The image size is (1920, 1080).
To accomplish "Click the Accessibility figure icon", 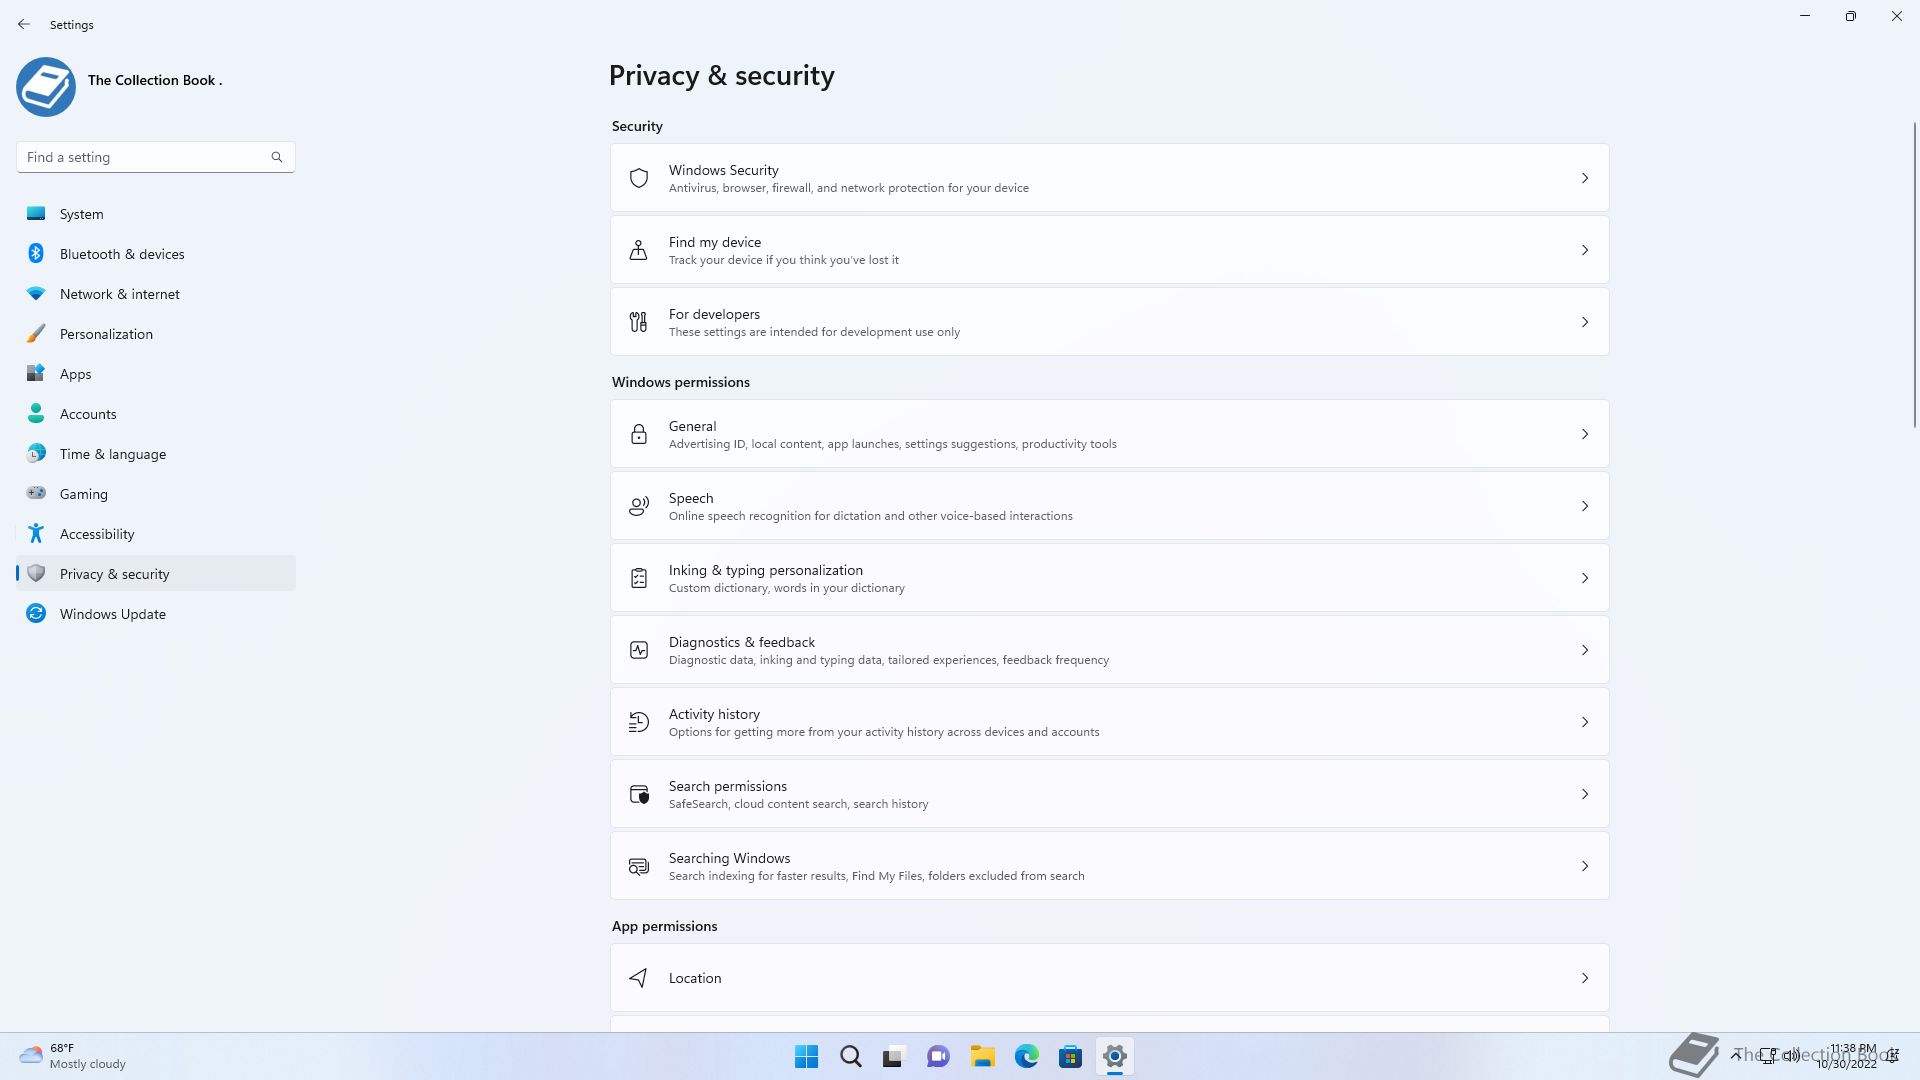I will pos(36,533).
